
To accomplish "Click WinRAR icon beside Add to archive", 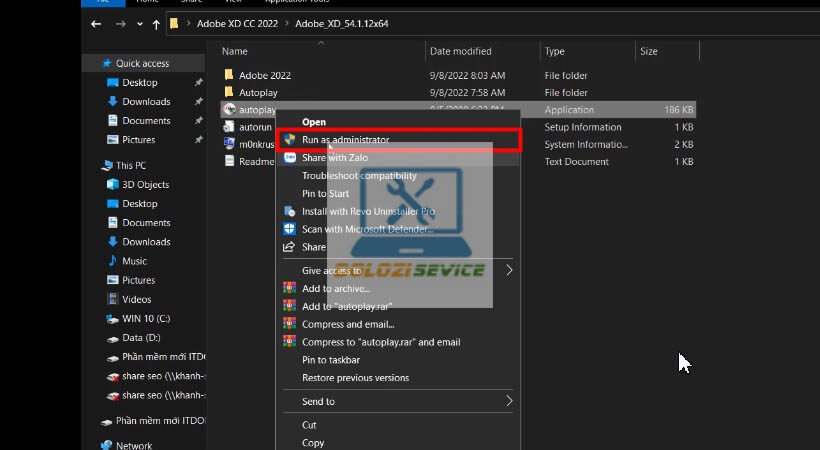I will (289, 288).
